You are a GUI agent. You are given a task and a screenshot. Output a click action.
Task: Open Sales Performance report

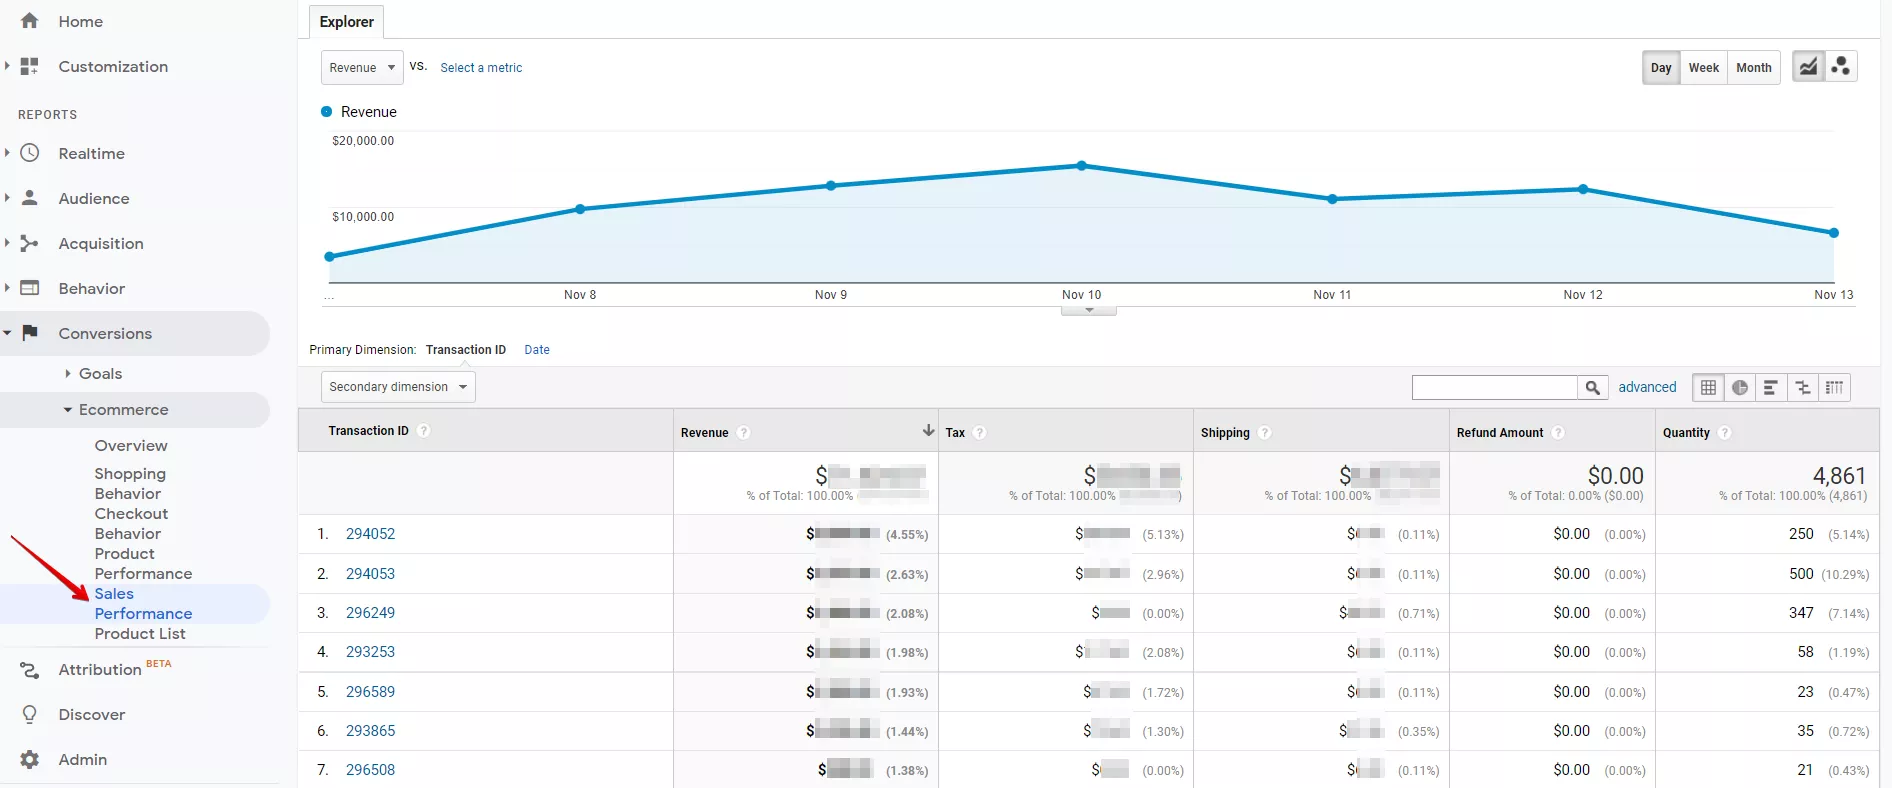(x=143, y=603)
